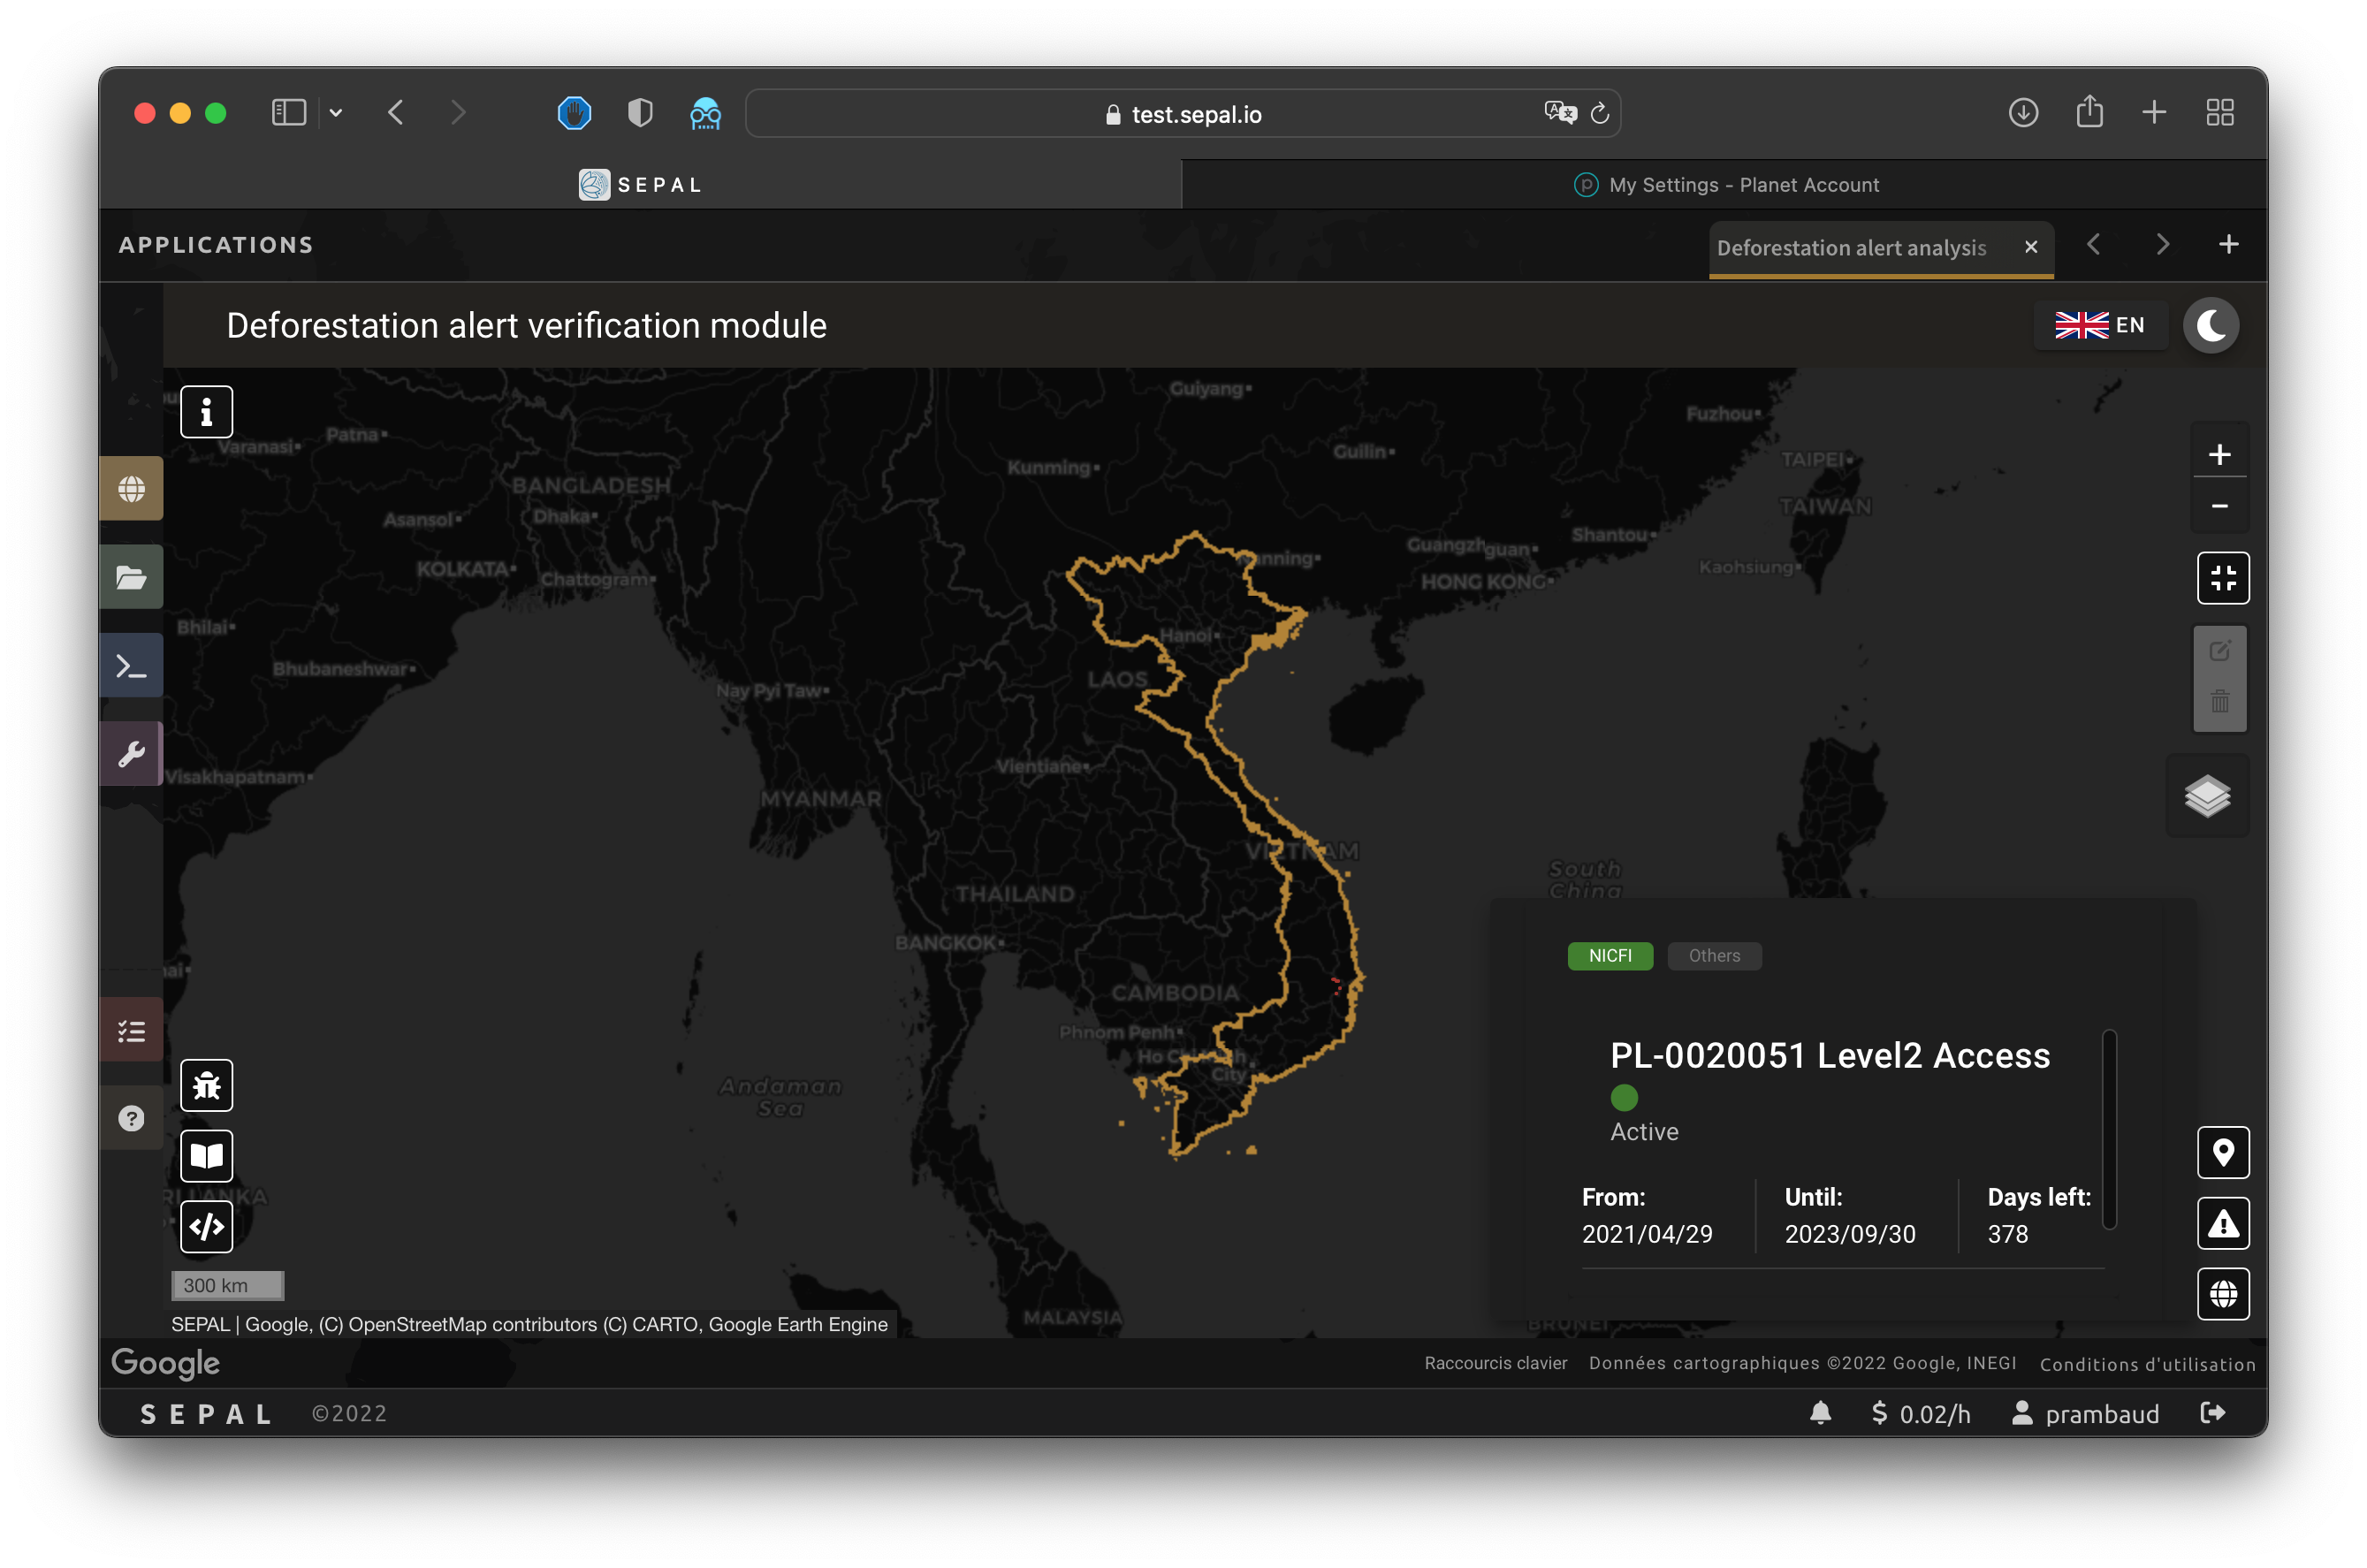The height and width of the screenshot is (1568, 2367).
Task: Select the Others chip
Action: [x=1713, y=956]
